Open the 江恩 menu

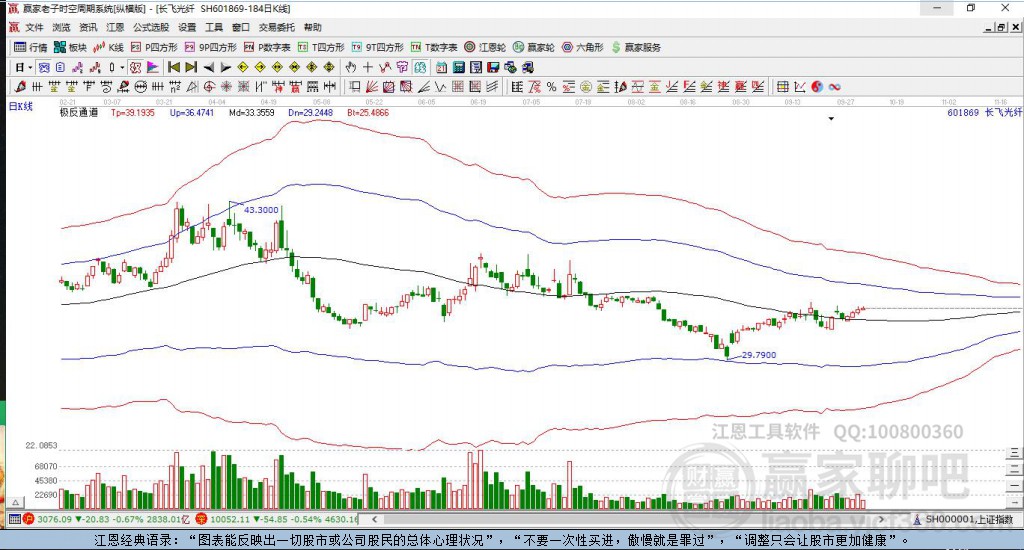point(115,27)
